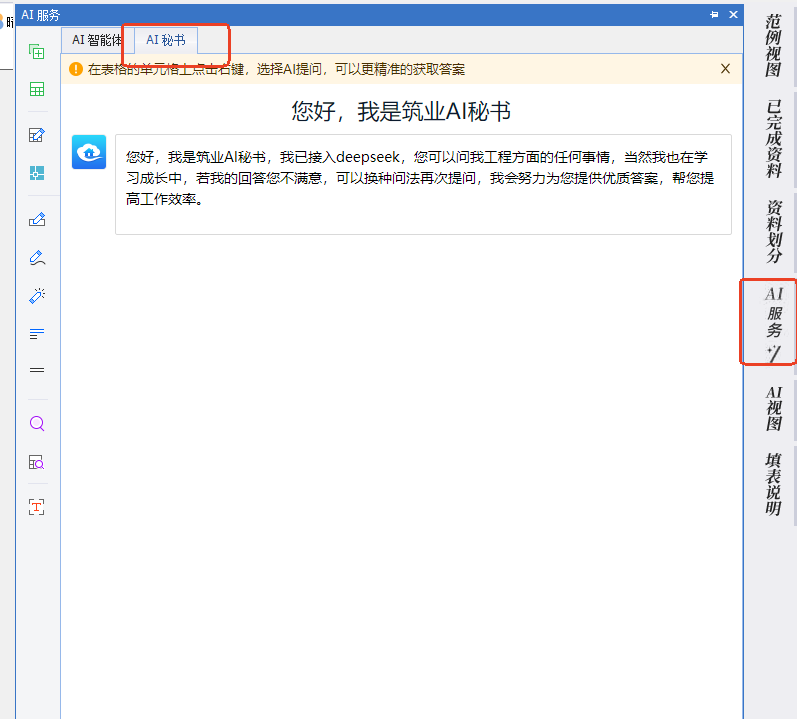
Task: Click the left-aligned text lines icon
Action: pyautogui.click(x=37, y=334)
